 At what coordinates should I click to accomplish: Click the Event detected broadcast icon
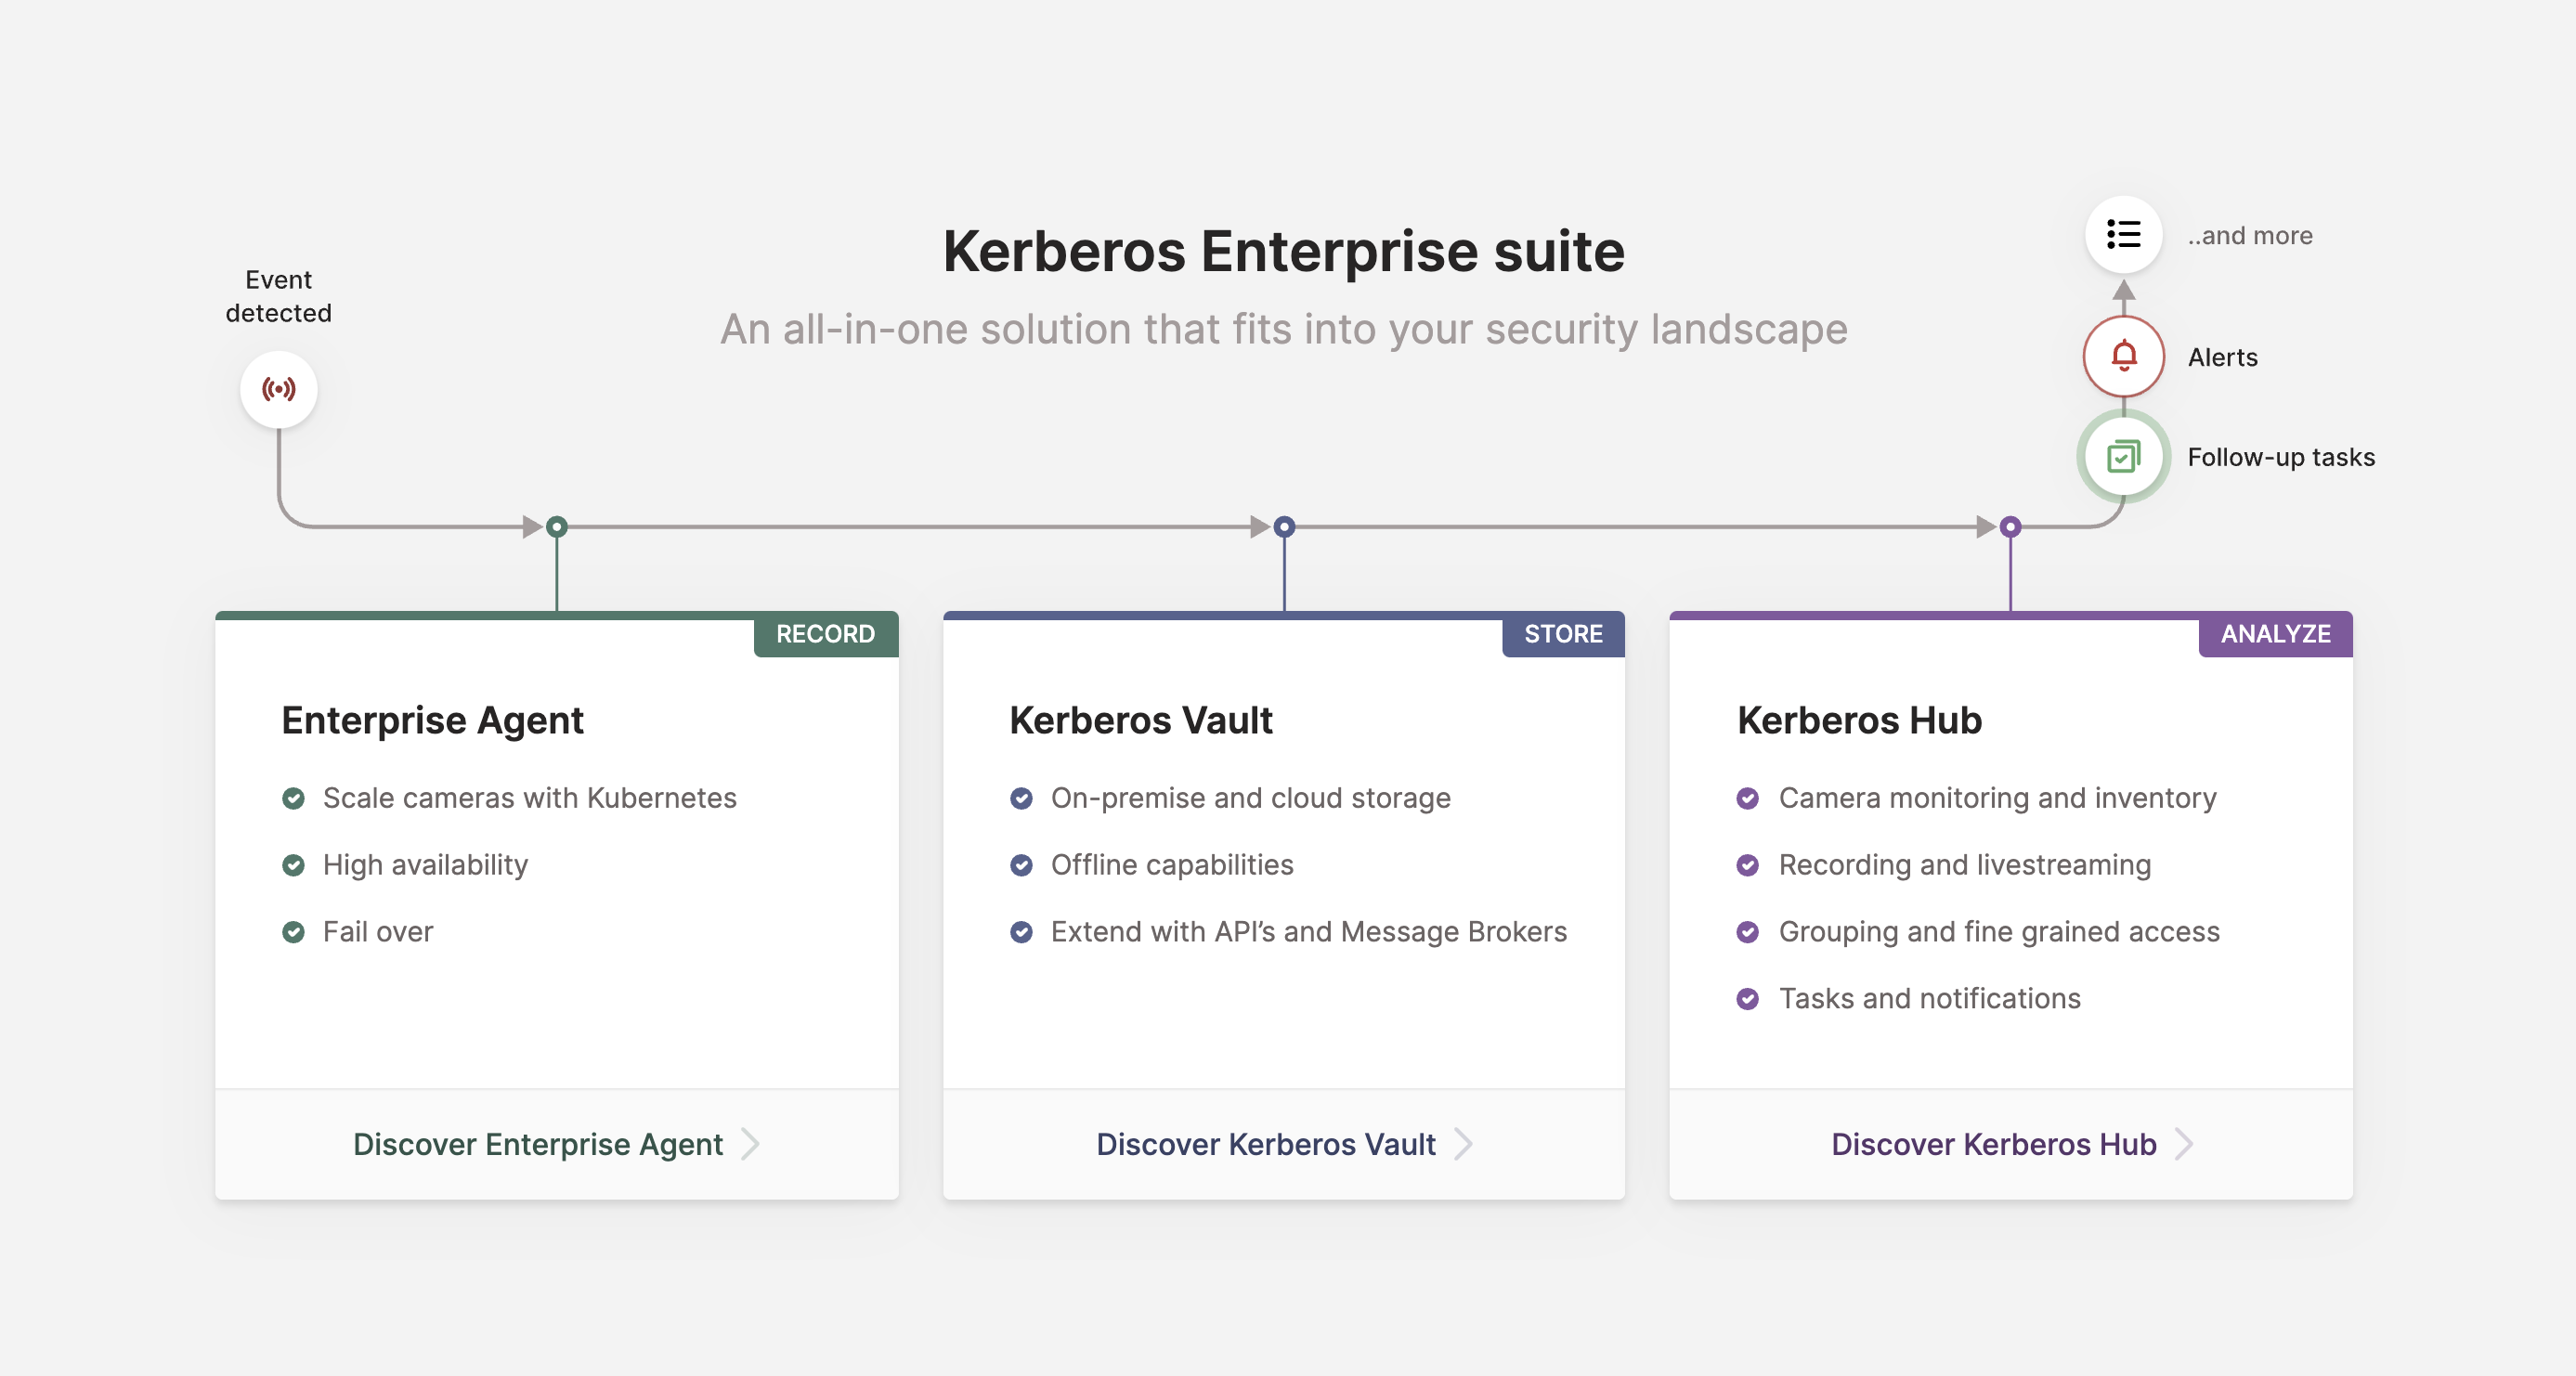pyautogui.click(x=278, y=389)
